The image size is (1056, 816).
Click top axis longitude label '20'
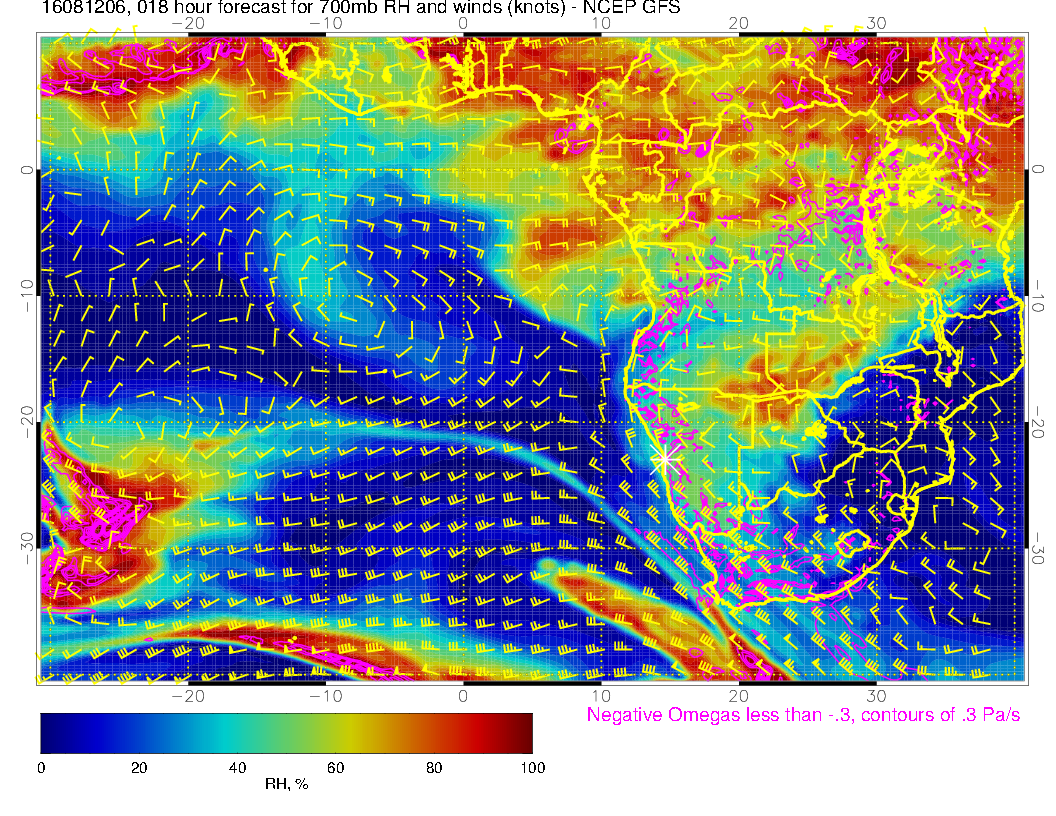[x=739, y=23]
